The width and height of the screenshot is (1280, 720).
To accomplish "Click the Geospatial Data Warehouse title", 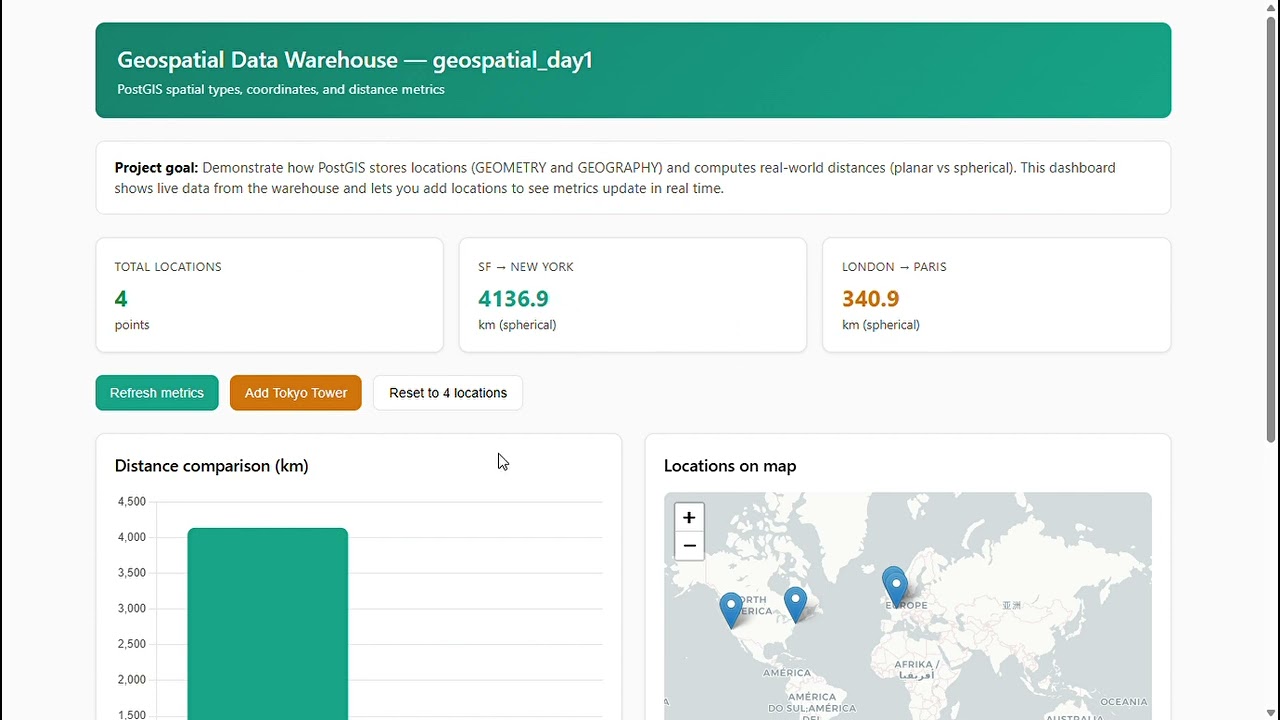I will point(355,60).
